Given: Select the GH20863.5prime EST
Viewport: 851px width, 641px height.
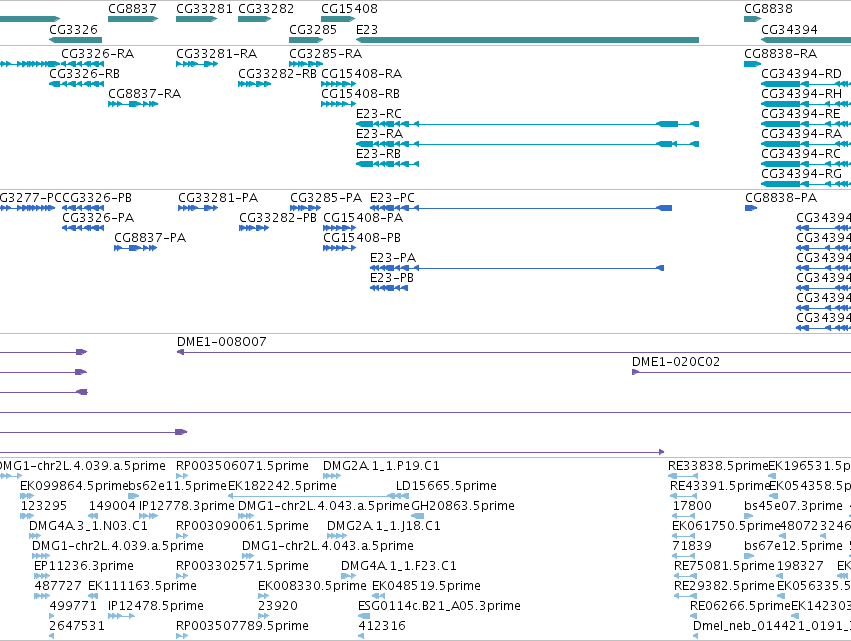Looking at the screenshot, I should point(418,516).
